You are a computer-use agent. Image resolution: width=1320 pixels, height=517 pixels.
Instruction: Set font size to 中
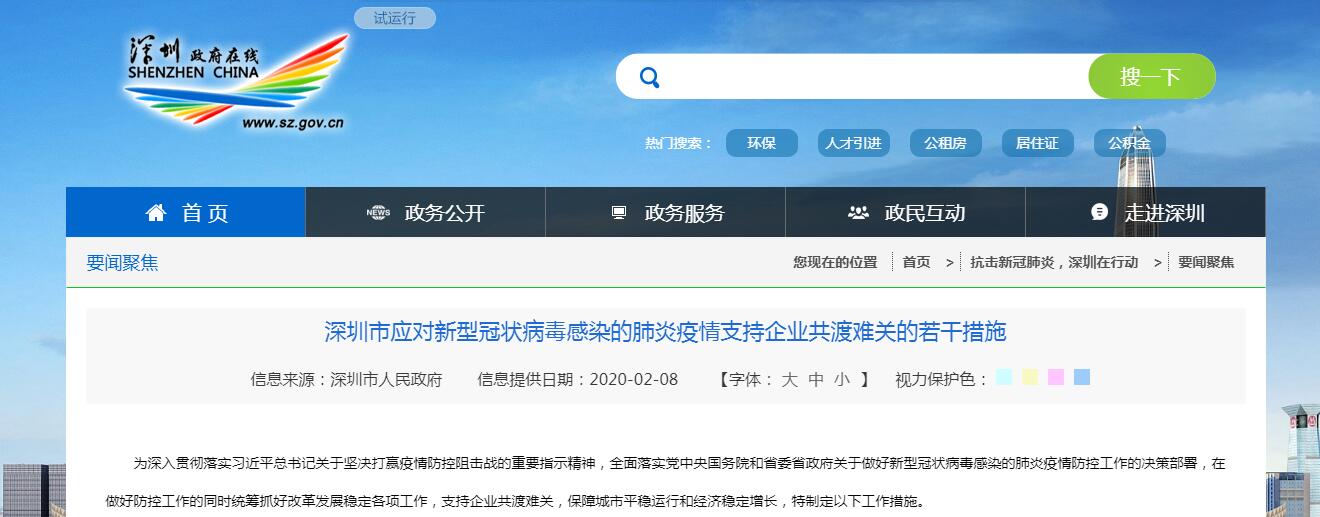(816, 379)
